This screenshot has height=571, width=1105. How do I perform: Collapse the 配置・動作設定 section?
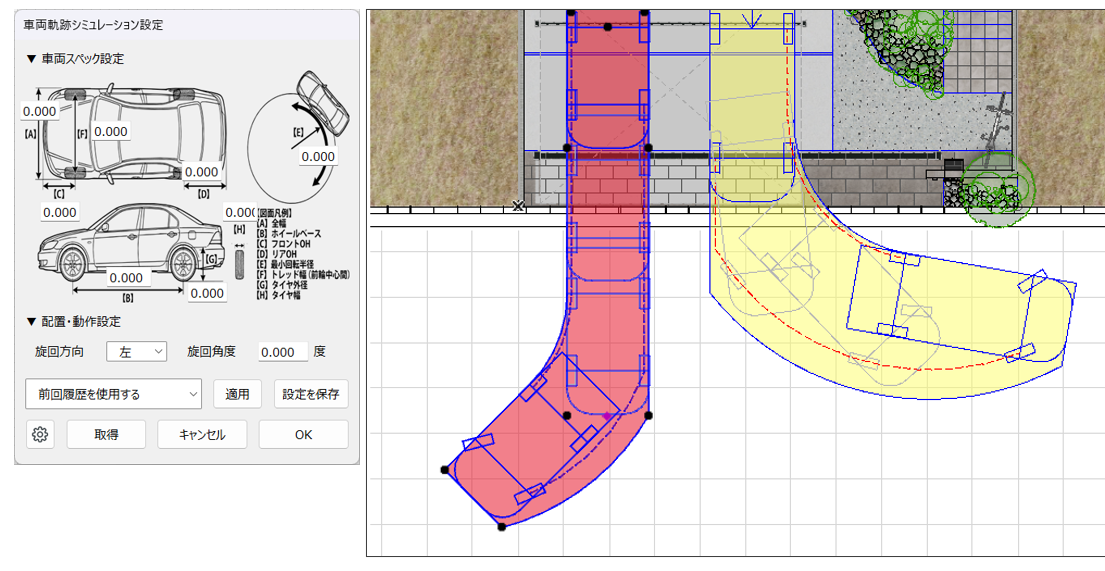coord(32,322)
